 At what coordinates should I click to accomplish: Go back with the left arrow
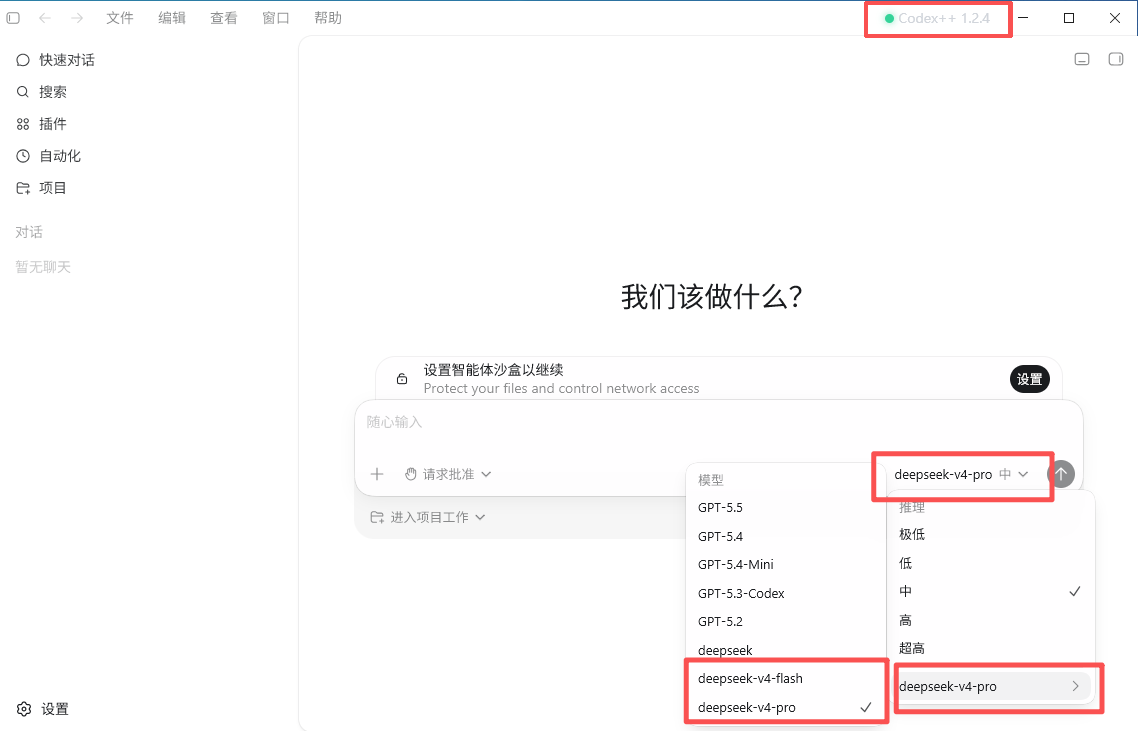45,18
